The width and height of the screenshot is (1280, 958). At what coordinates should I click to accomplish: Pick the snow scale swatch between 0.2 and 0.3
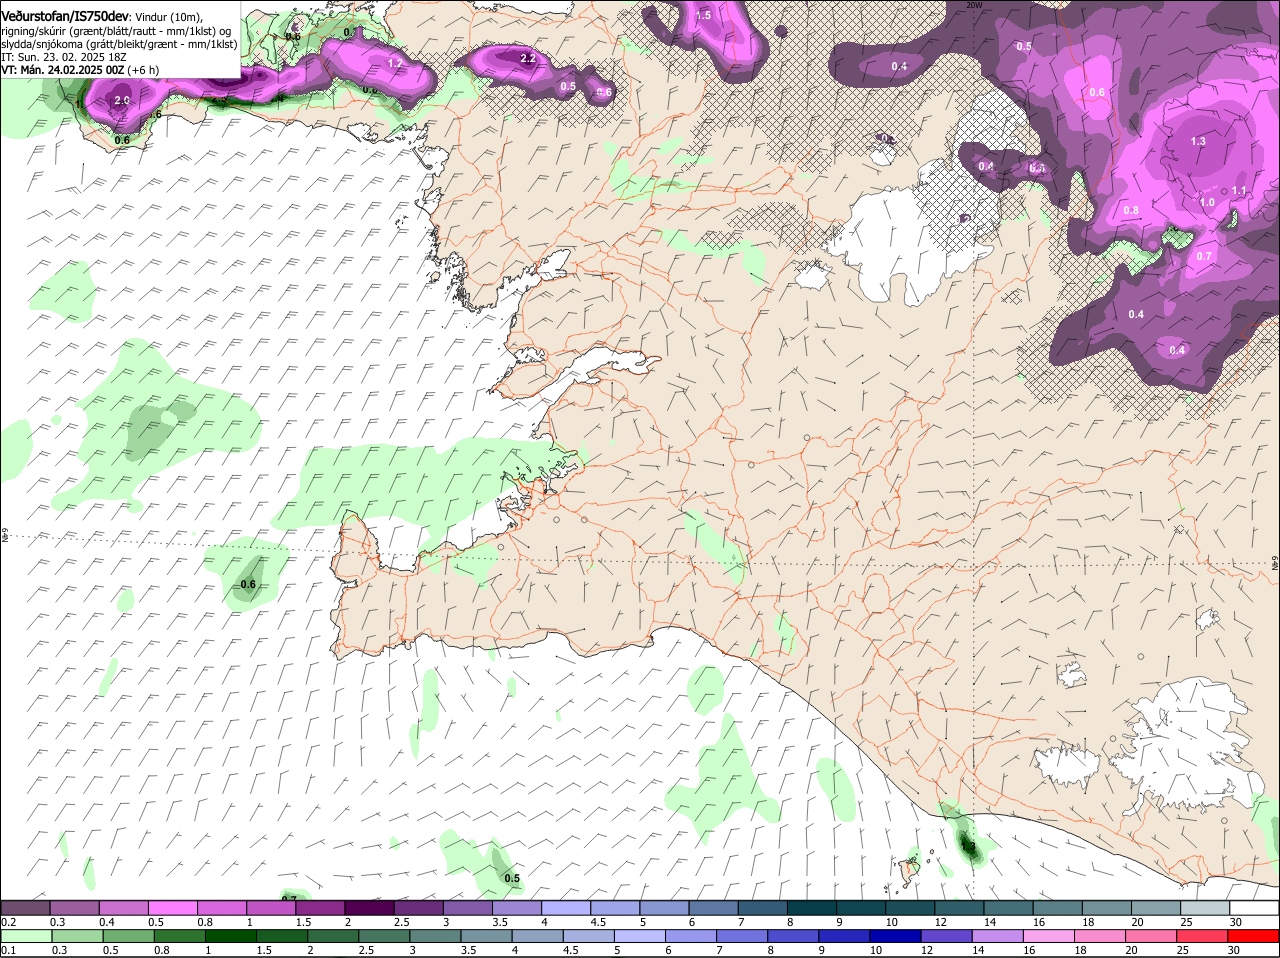25,908
